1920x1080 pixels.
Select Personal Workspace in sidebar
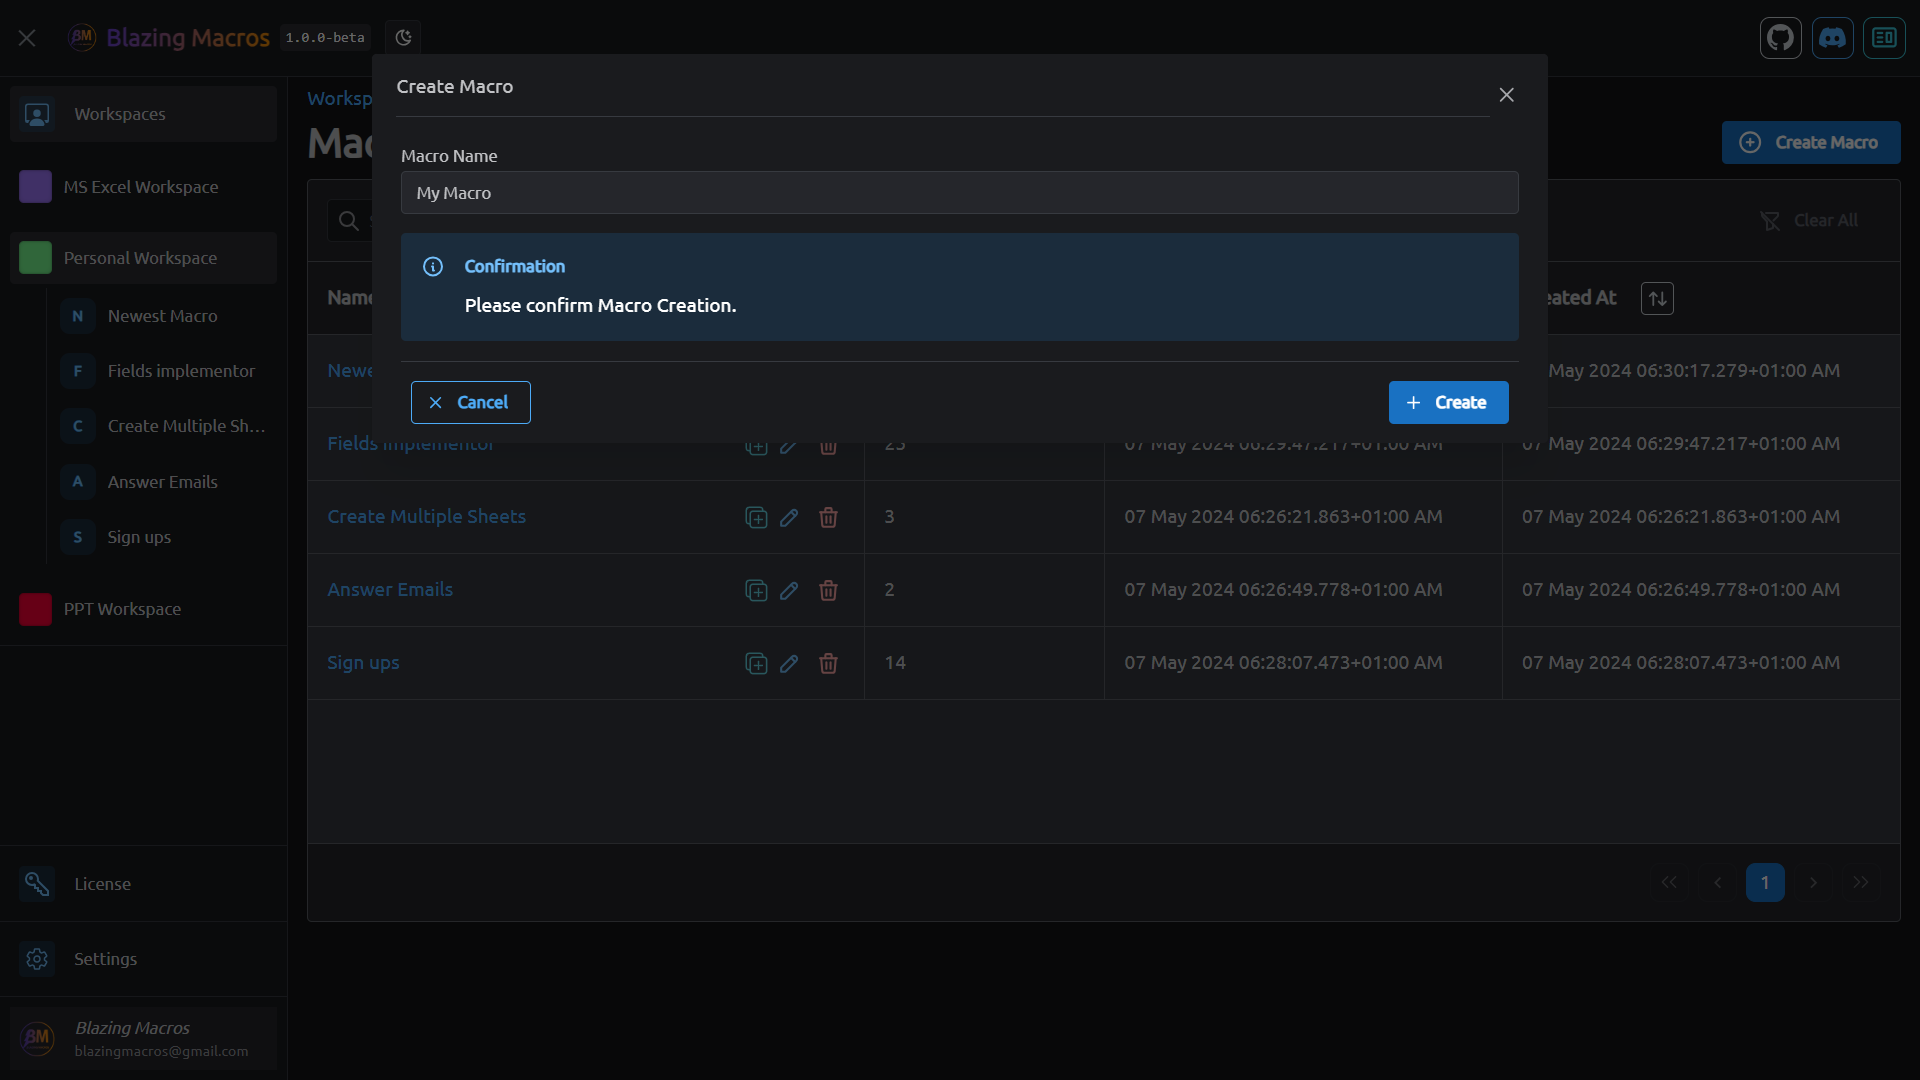pos(144,258)
